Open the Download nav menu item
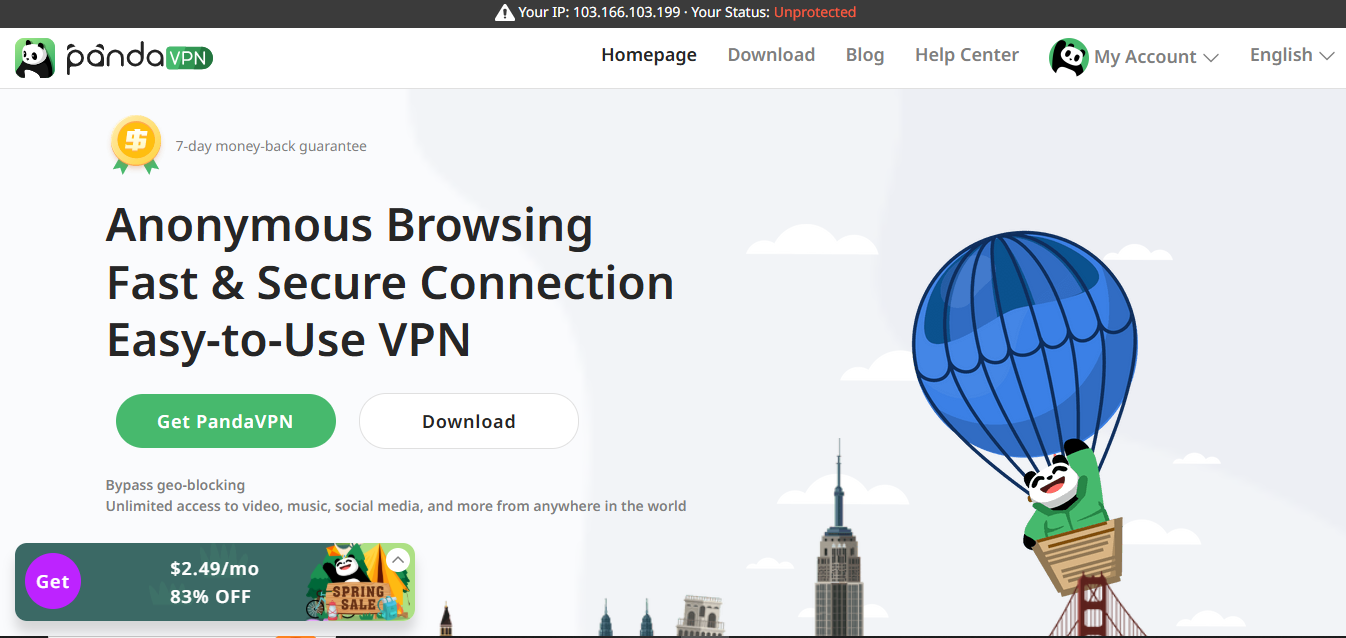 [771, 55]
